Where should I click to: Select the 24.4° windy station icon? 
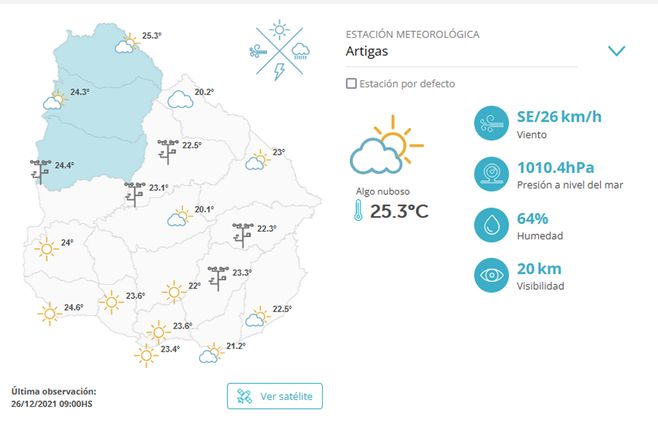point(42,171)
